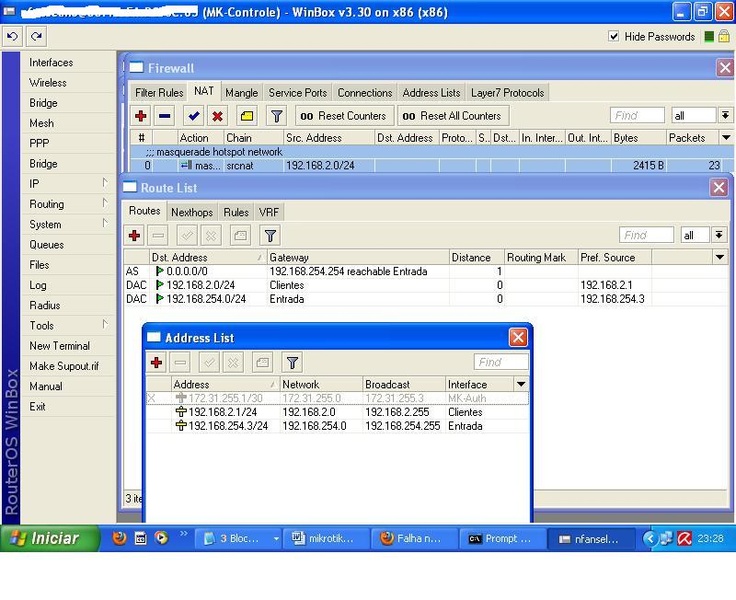Screen dimensions: 736x600
Task: Click the Redo arrow in WinBox toolbar
Action: coord(36,36)
